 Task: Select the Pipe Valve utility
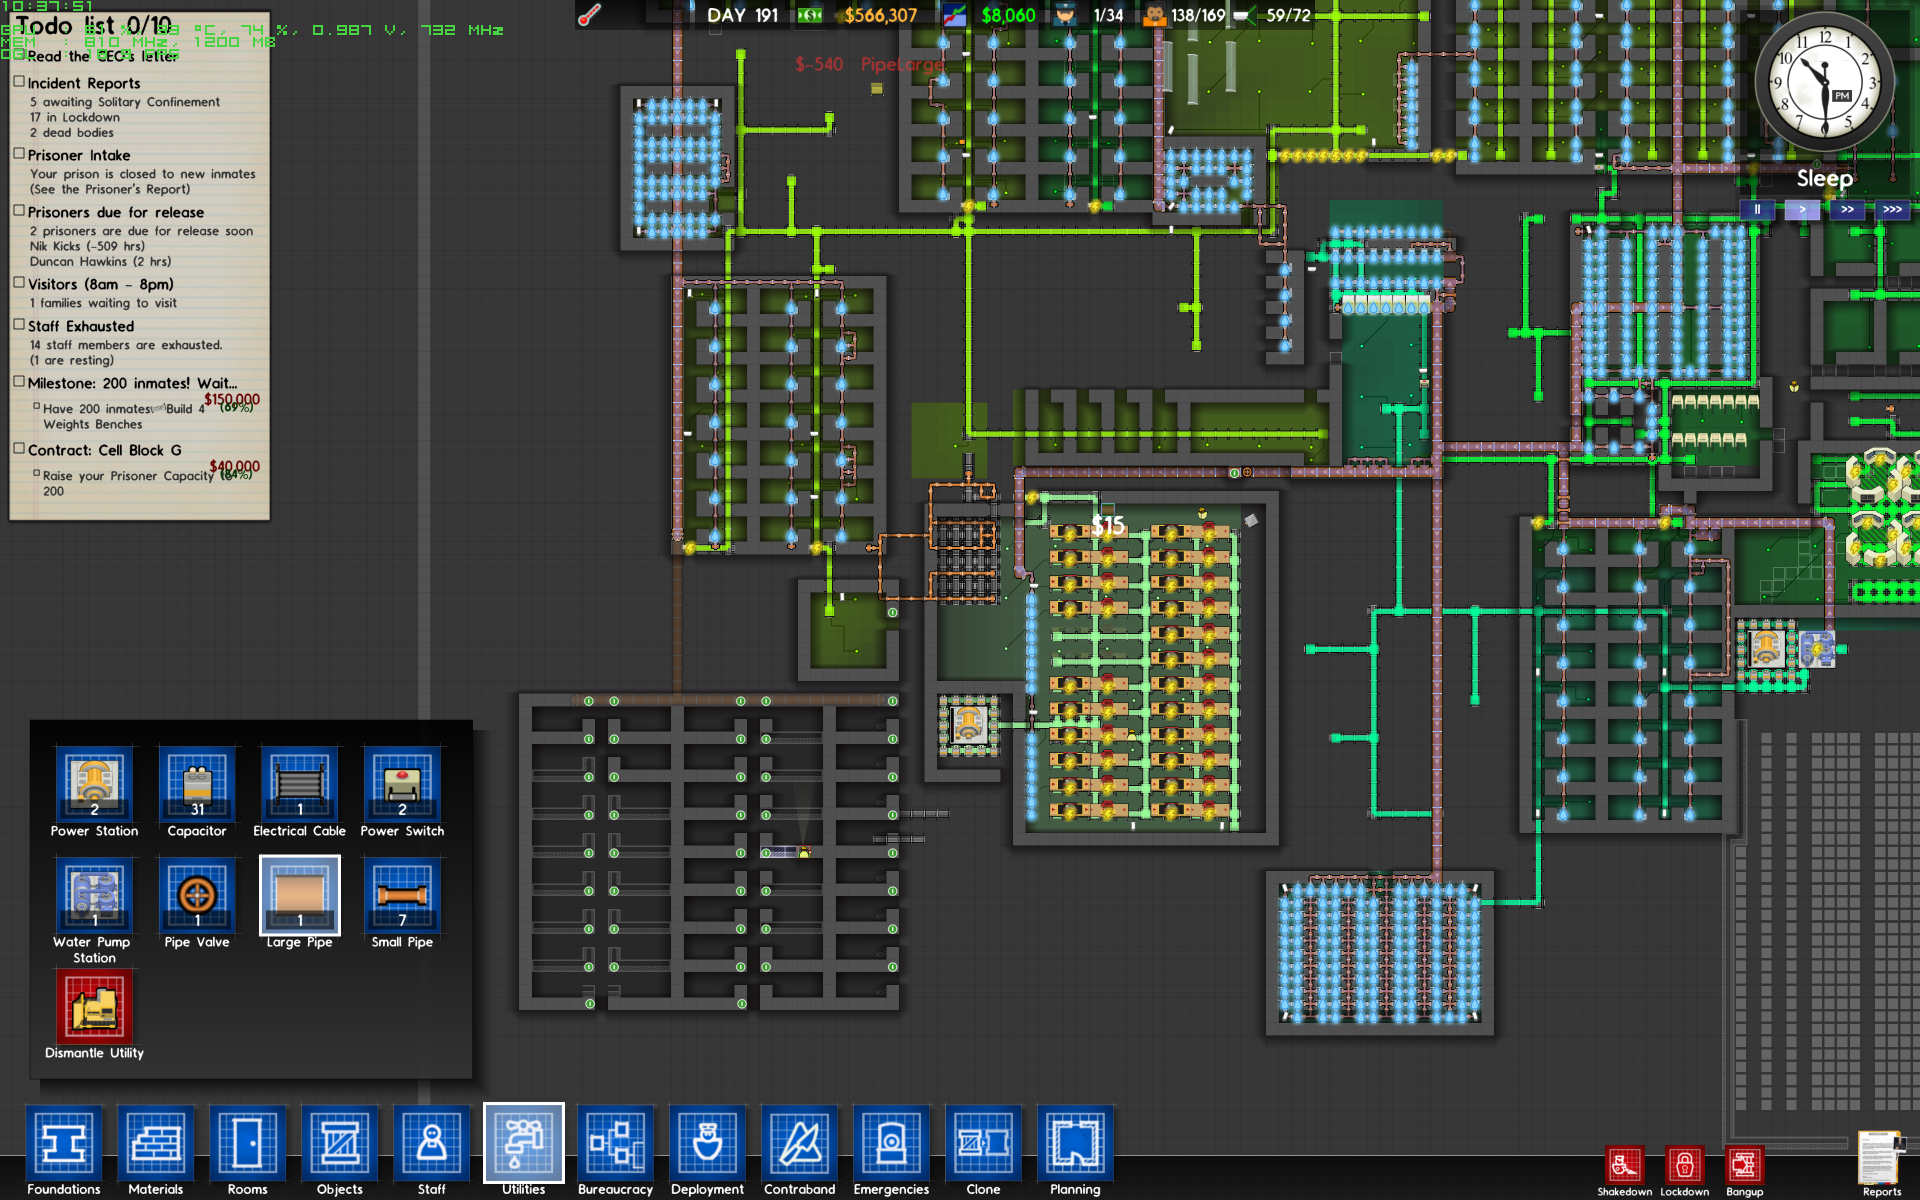[x=197, y=894]
